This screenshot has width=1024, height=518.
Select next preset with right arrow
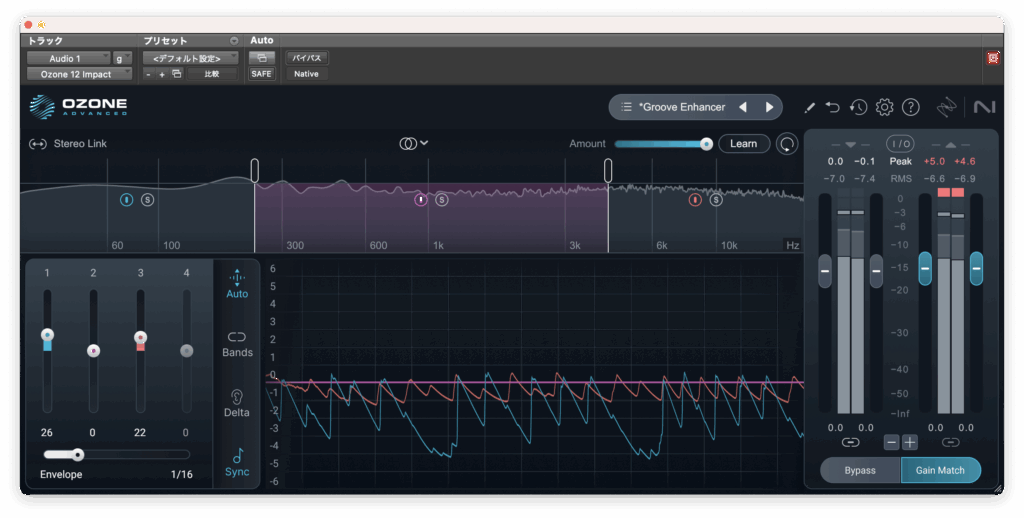tap(769, 107)
